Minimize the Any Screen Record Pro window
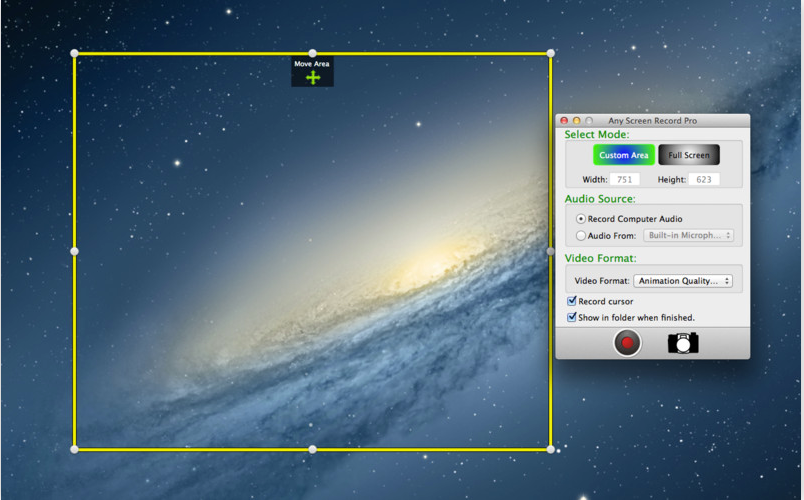Image resolution: width=804 pixels, height=500 pixels. point(576,121)
